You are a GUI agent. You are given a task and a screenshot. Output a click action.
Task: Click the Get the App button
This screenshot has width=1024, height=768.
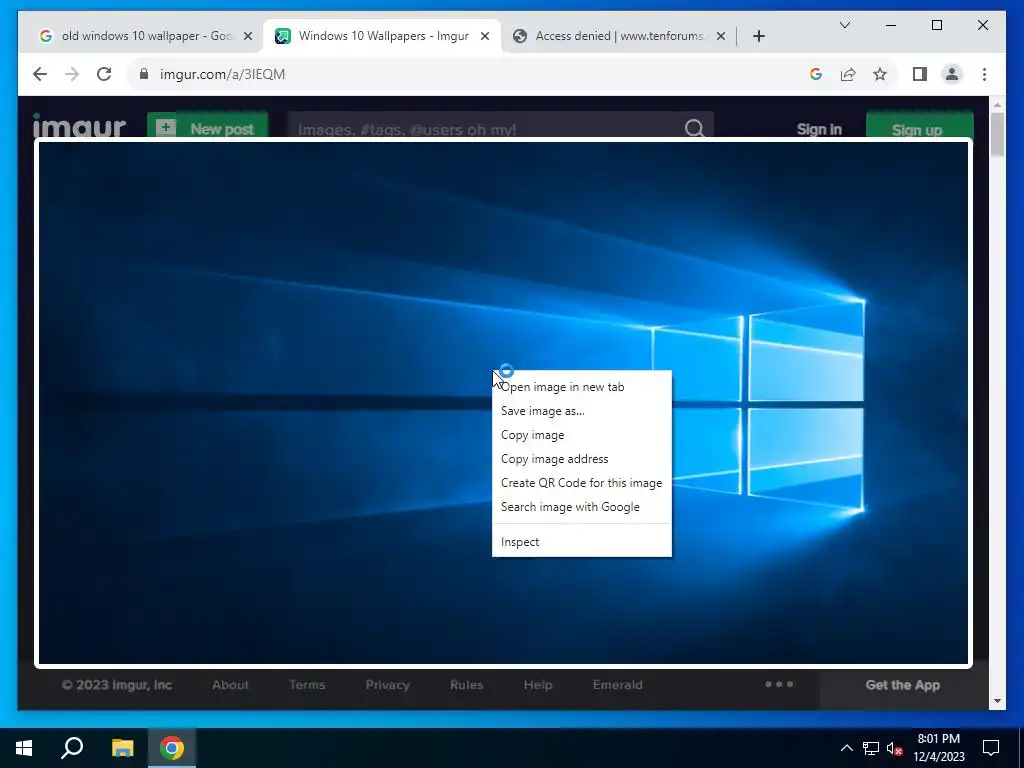[903, 685]
